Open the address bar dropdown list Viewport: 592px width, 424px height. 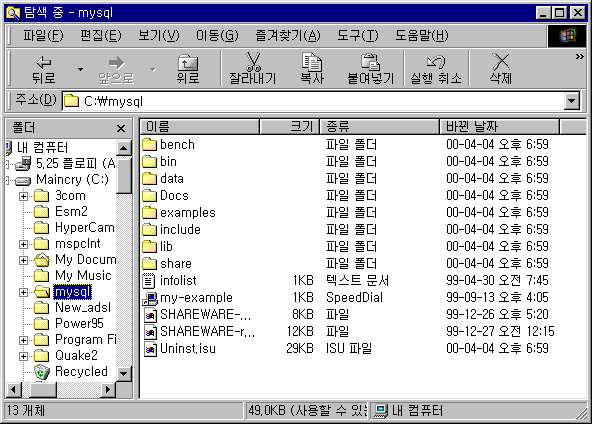tap(572, 101)
